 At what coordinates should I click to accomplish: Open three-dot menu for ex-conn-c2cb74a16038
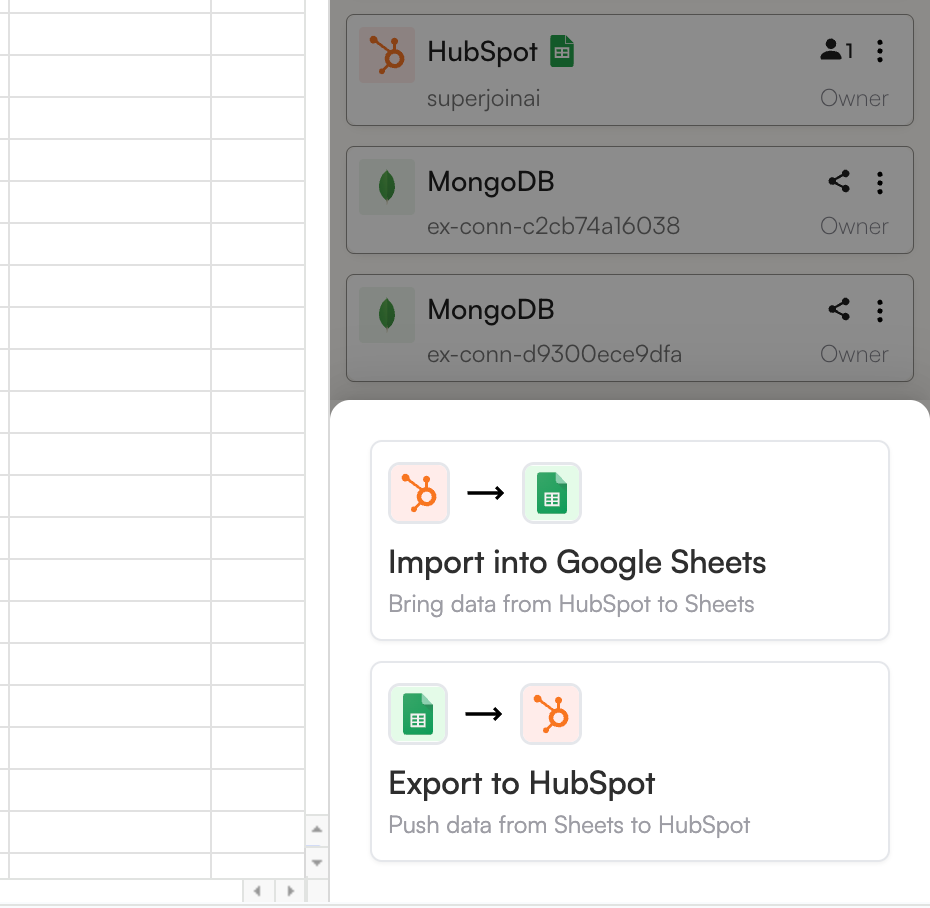coord(880,183)
